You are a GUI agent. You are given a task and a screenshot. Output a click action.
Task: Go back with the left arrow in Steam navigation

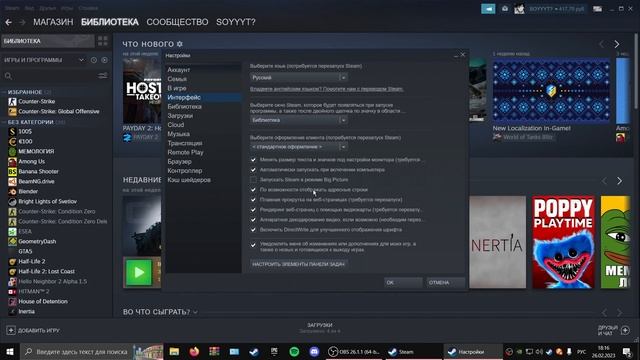point(8,22)
